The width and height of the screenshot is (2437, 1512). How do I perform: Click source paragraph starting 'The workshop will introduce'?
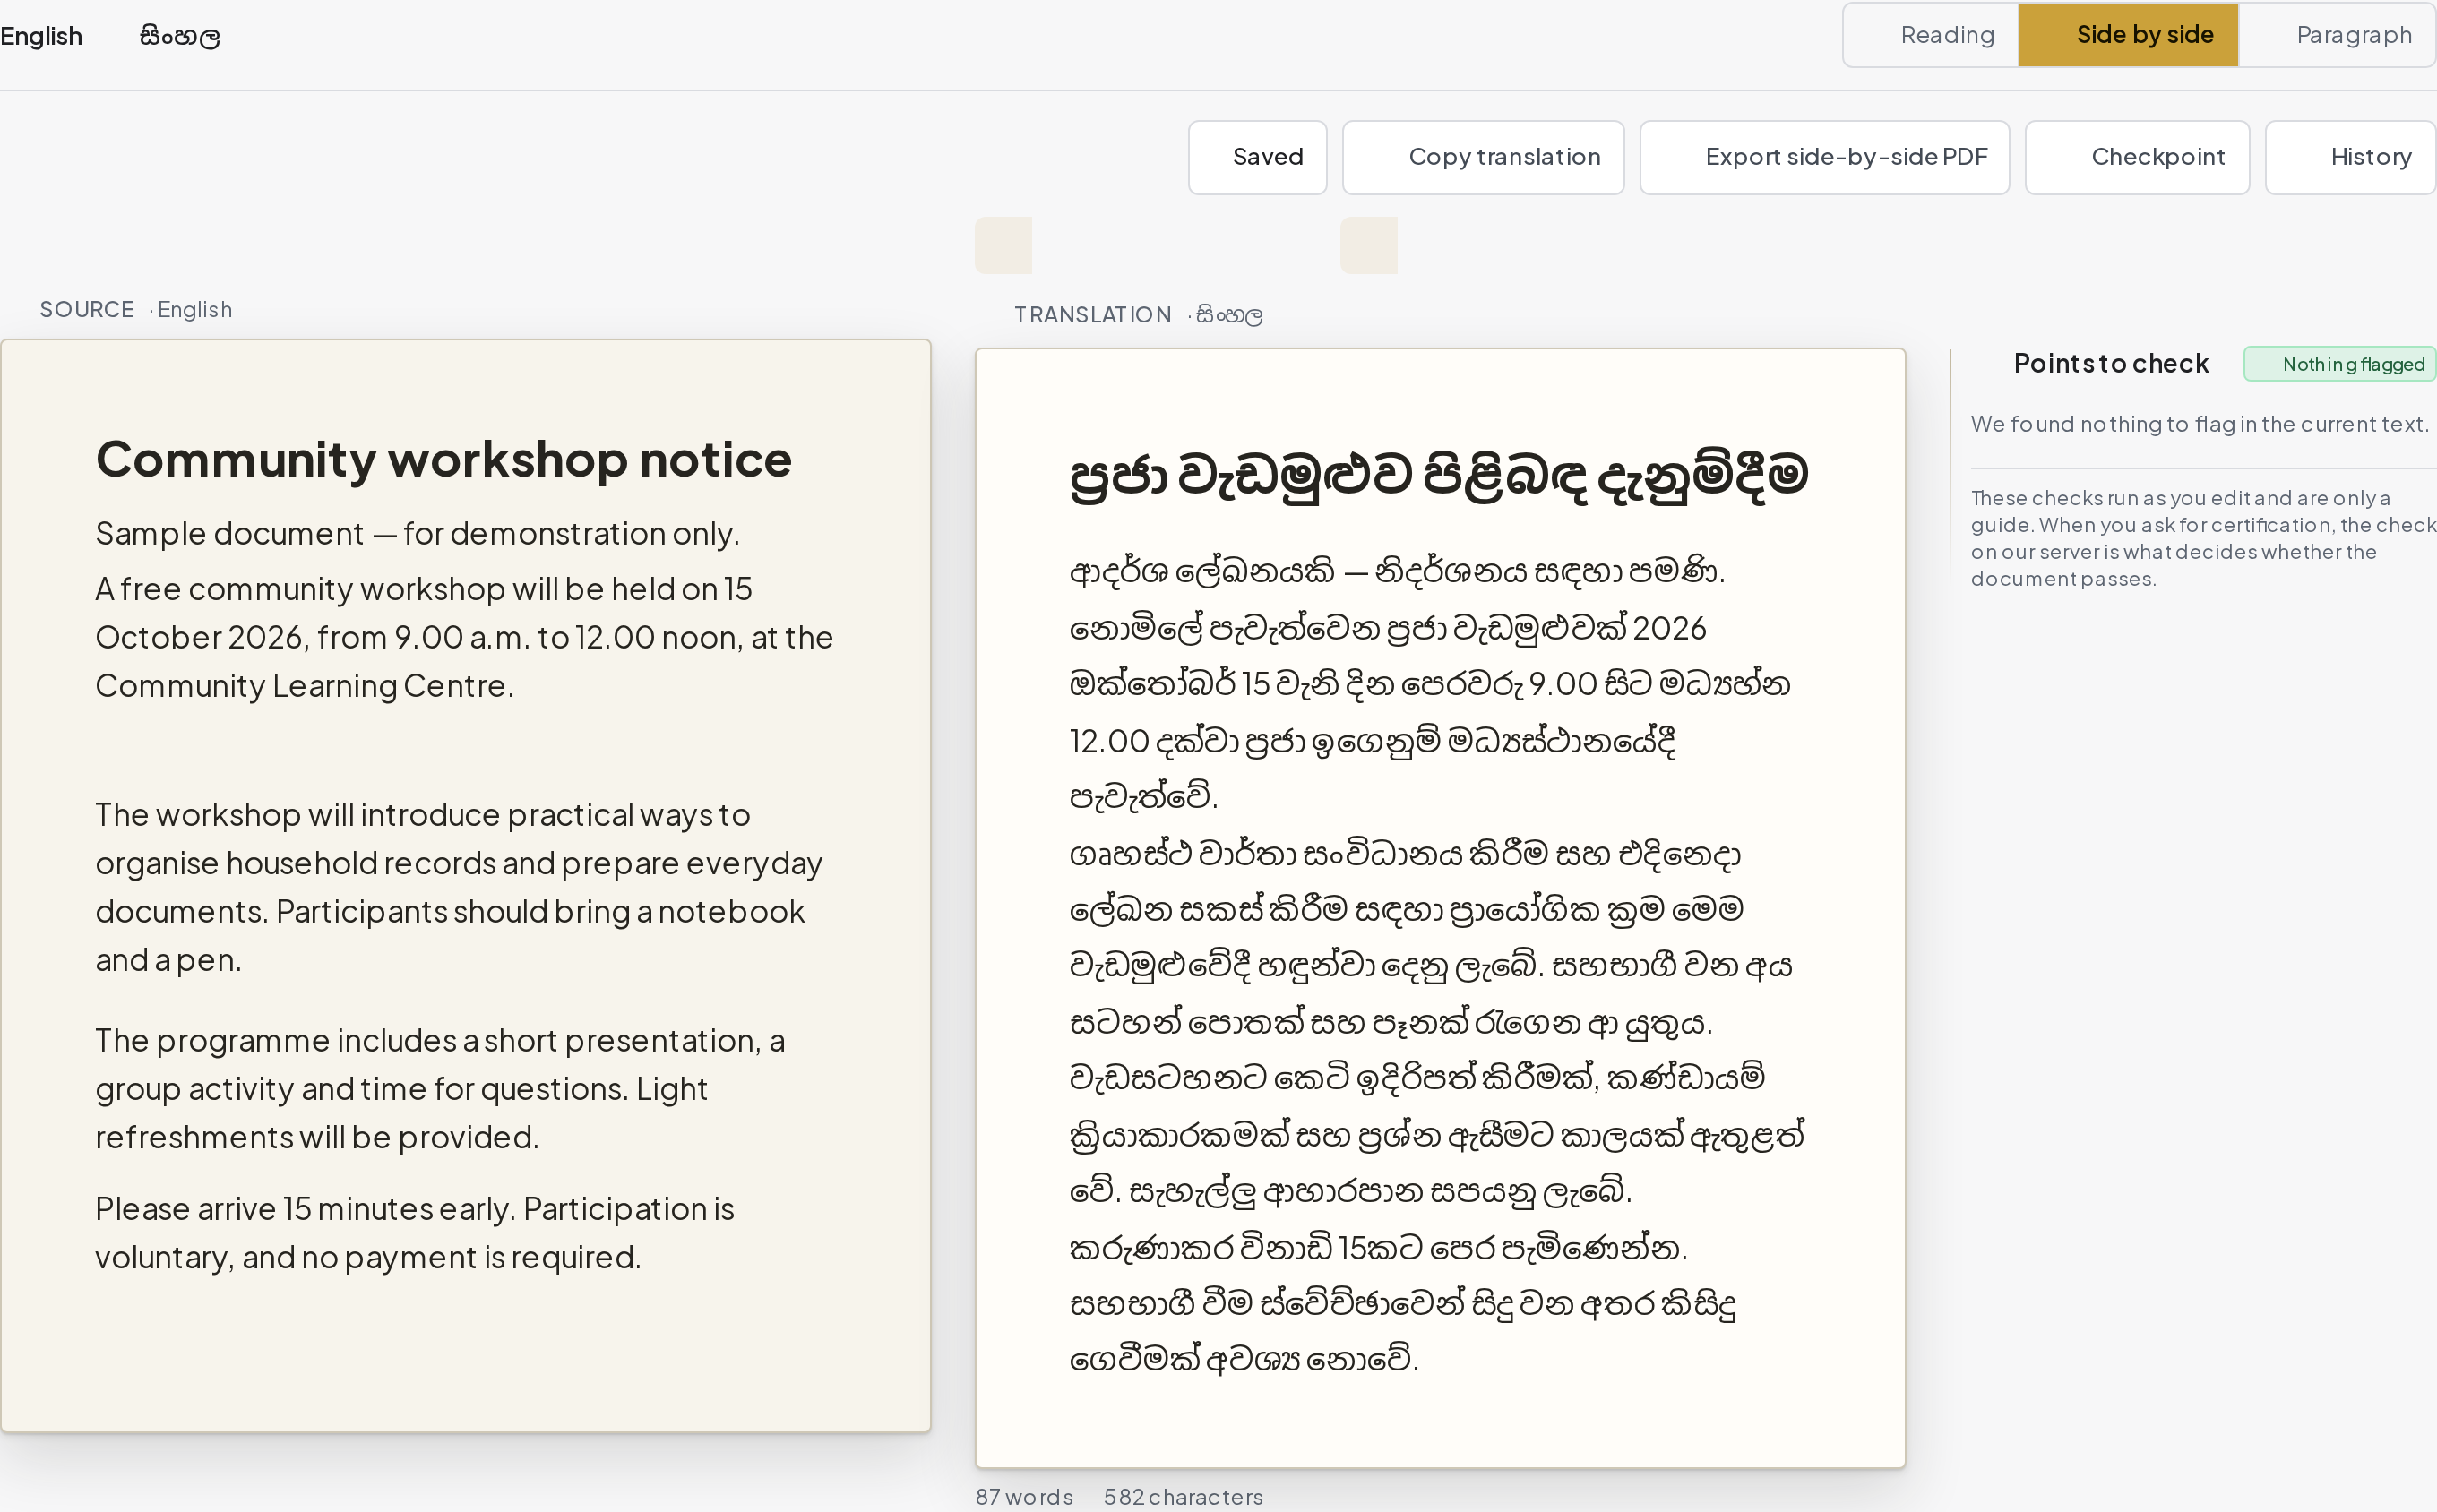tap(460, 887)
